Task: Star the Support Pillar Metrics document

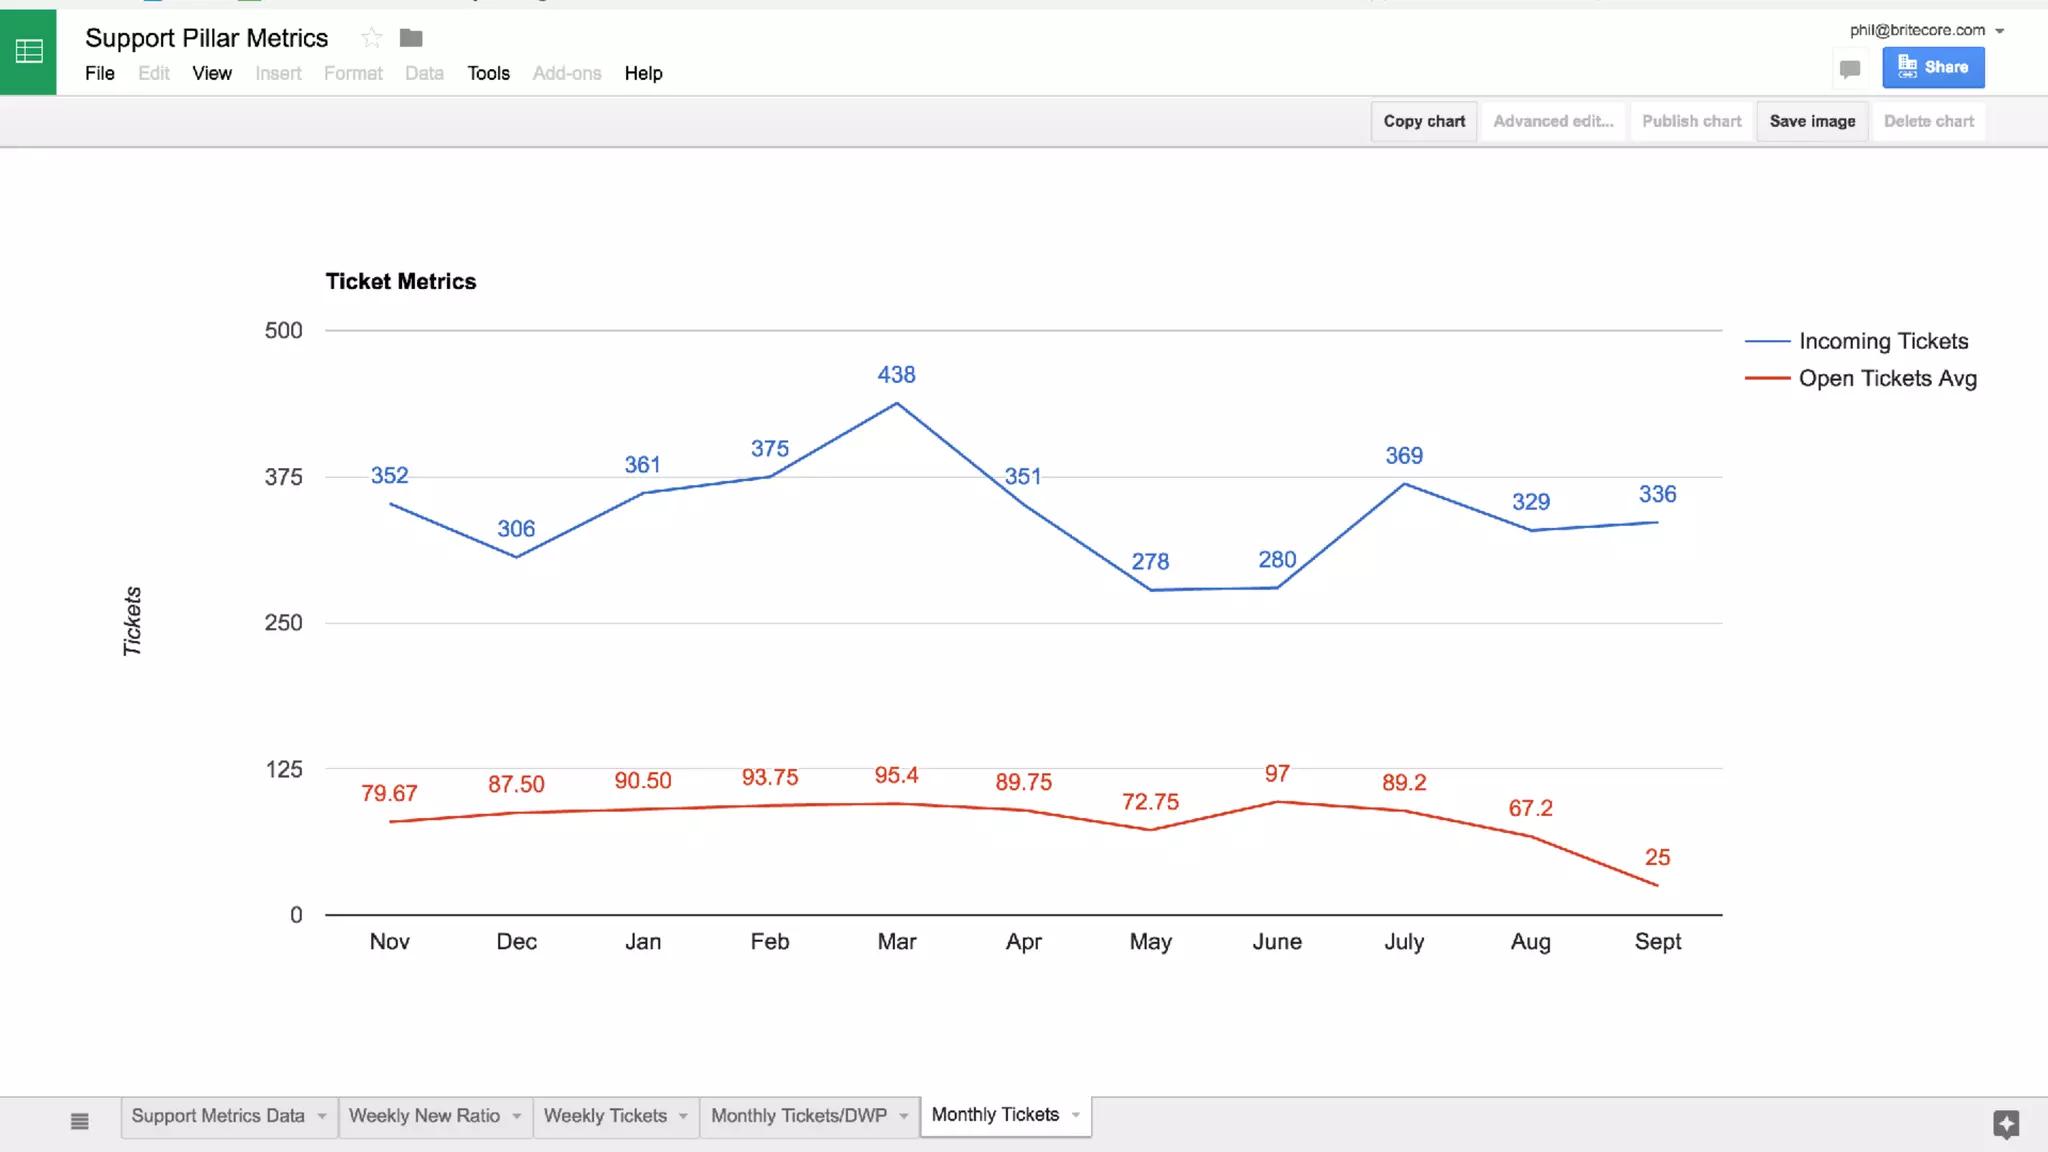Action: coord(372,38)
